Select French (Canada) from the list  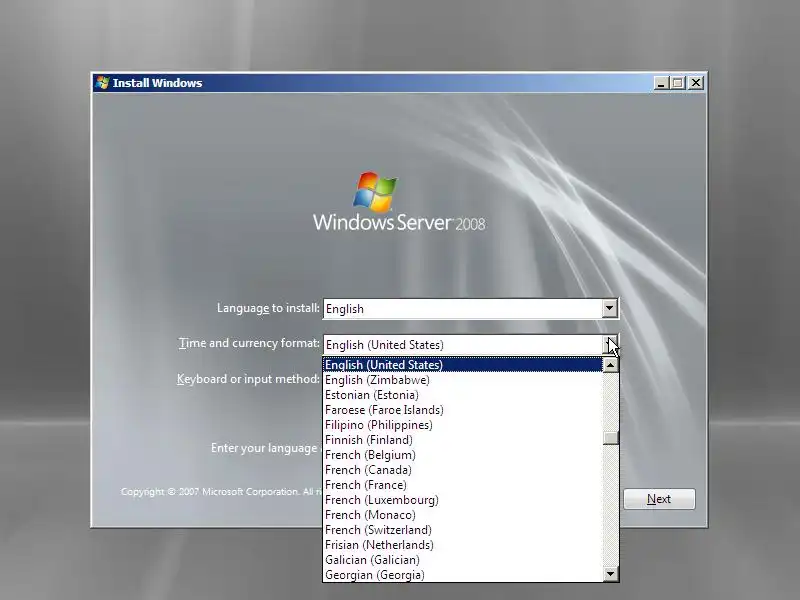(x=463, y=470)
